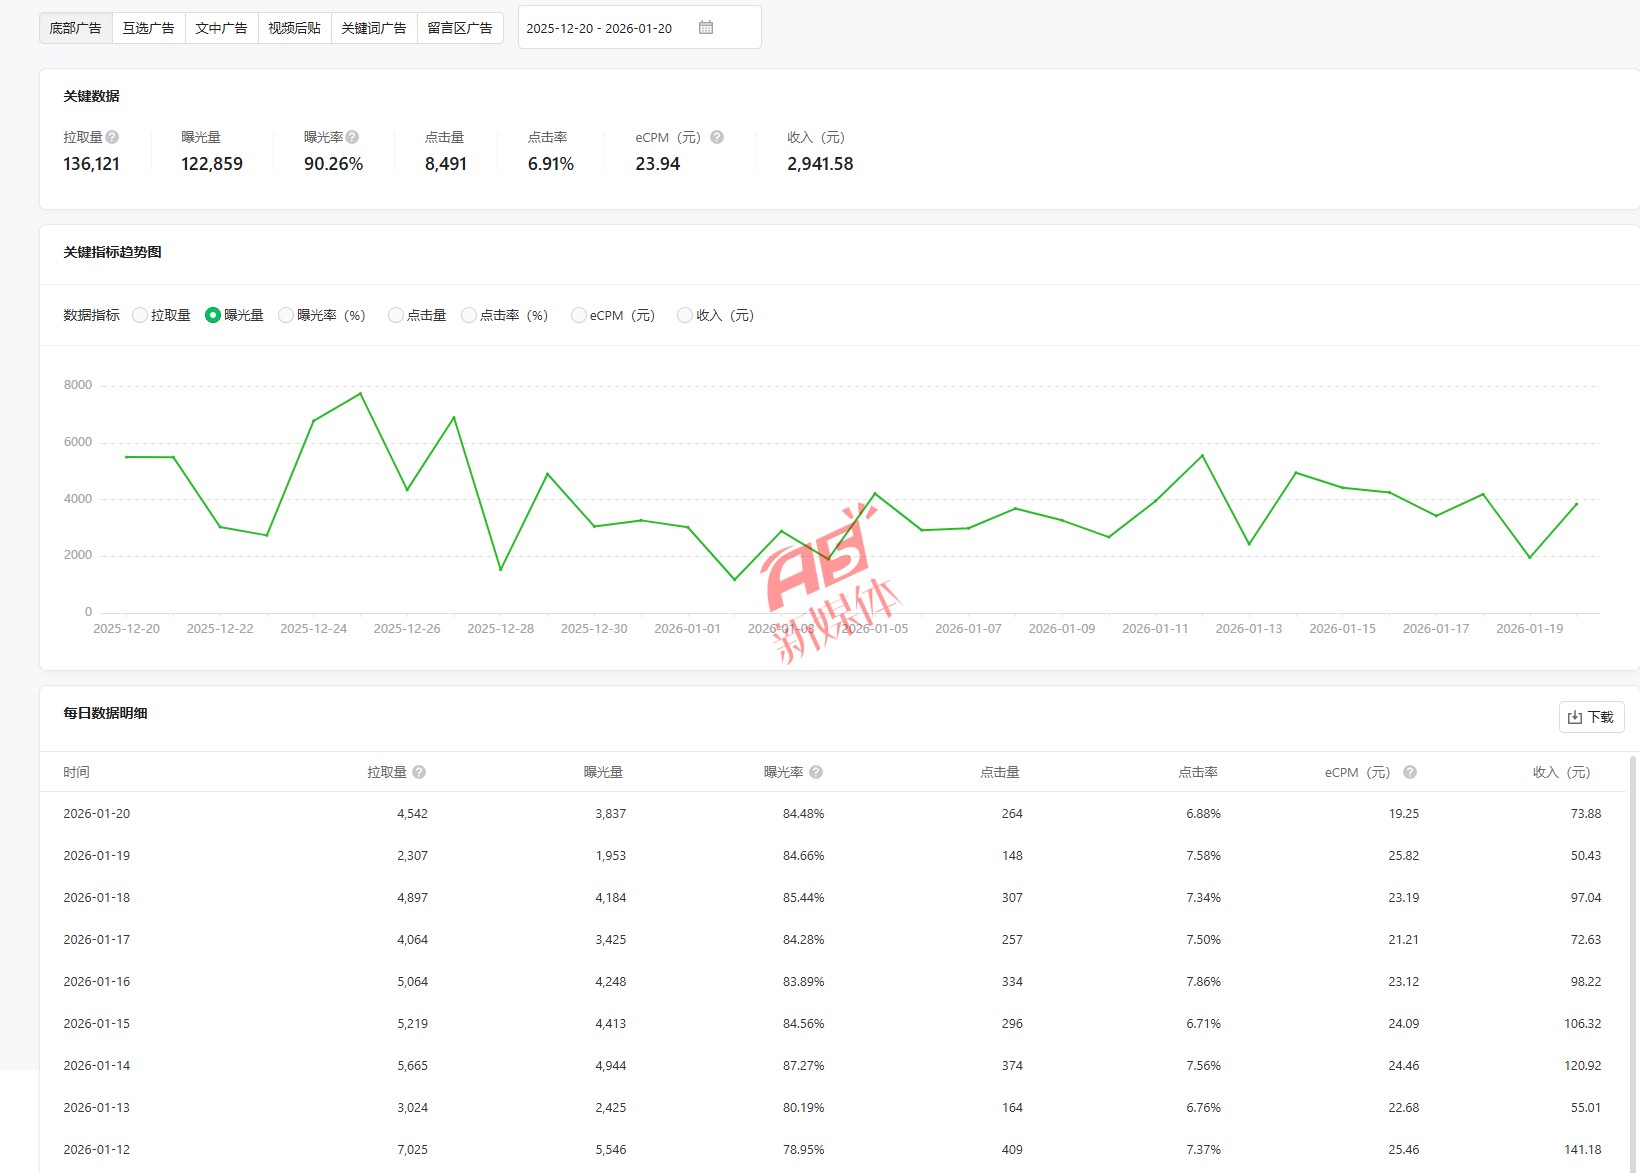Open the 视频后贴 tab
The image size is (1640, 1173).
tap(294, 28)
